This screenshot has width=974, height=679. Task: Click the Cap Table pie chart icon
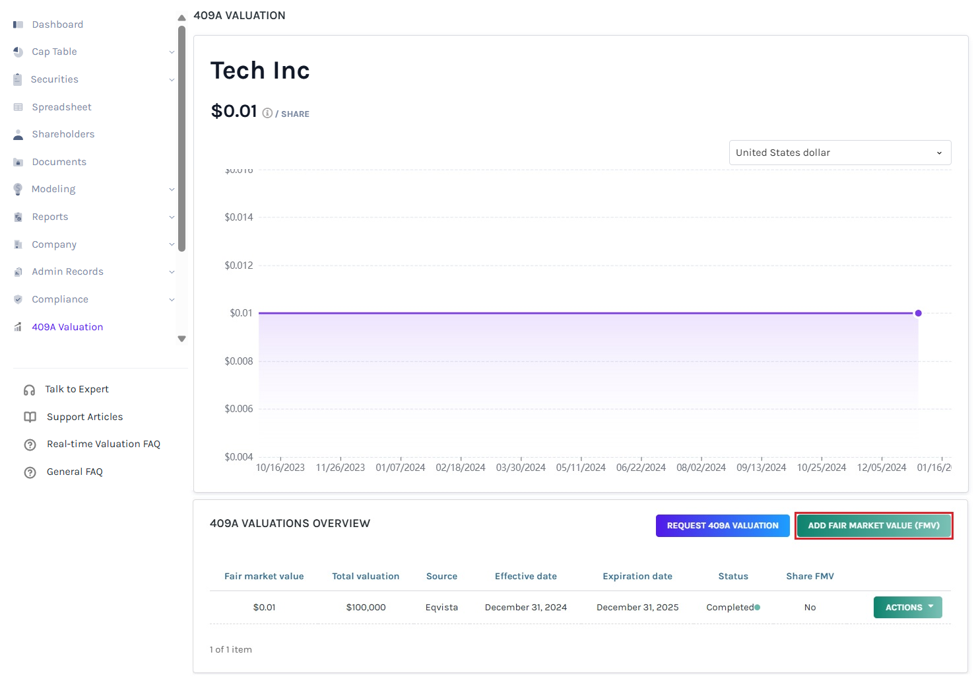pos(18,52)
